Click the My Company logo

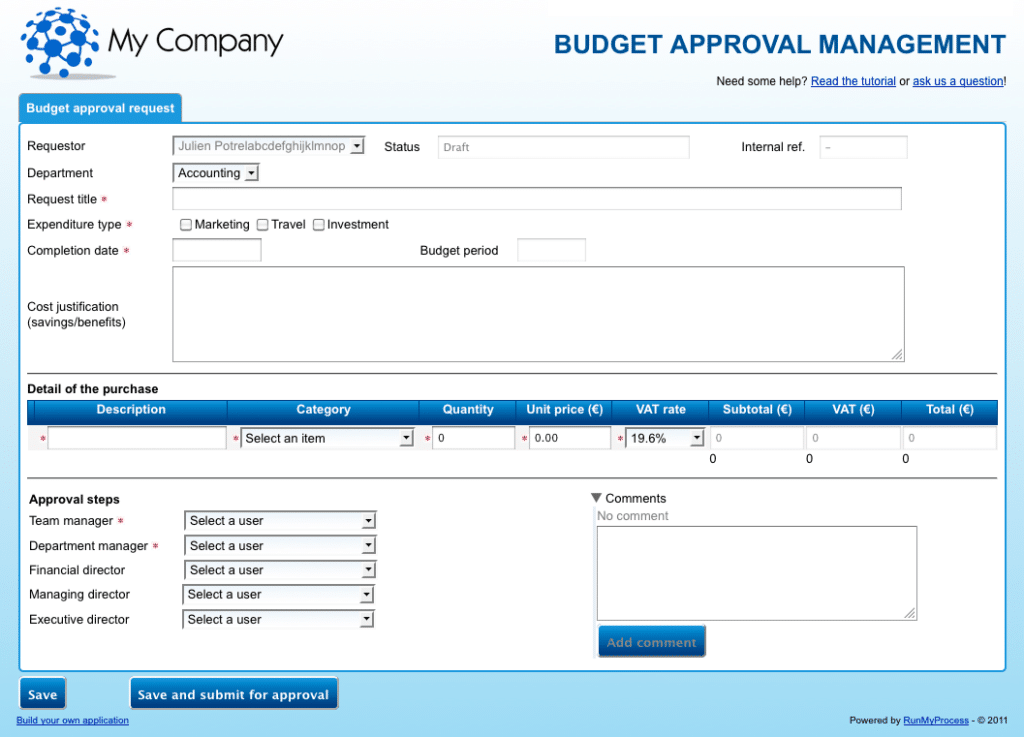[152, 43]
